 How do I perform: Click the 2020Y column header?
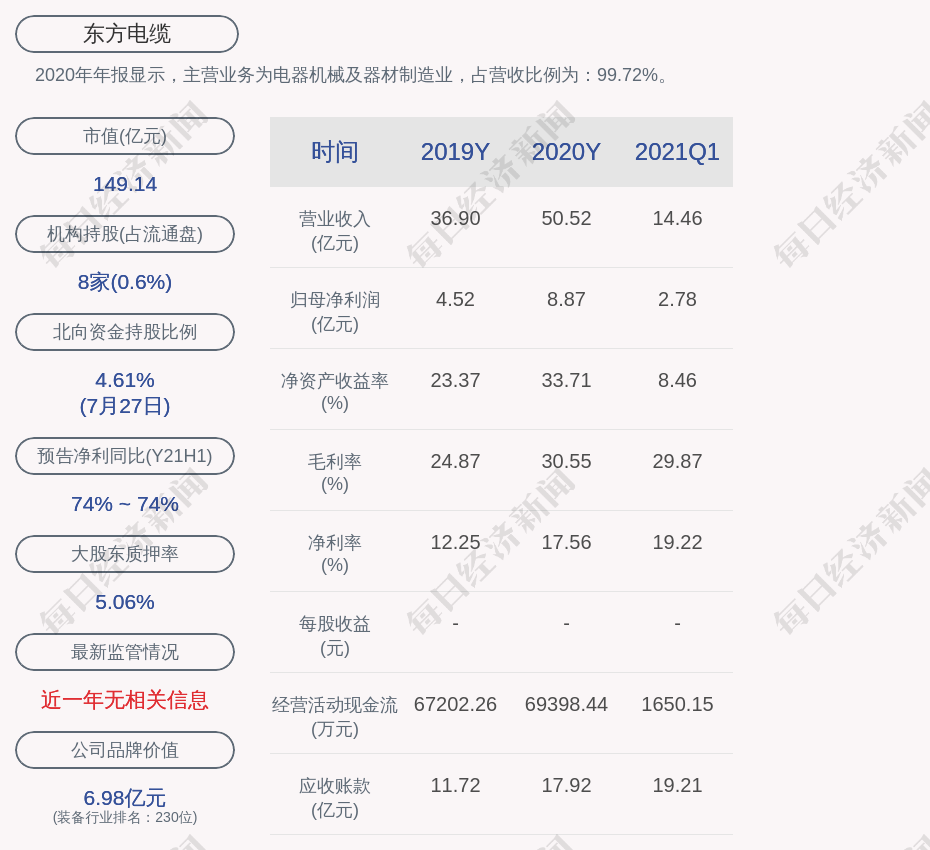566,152
